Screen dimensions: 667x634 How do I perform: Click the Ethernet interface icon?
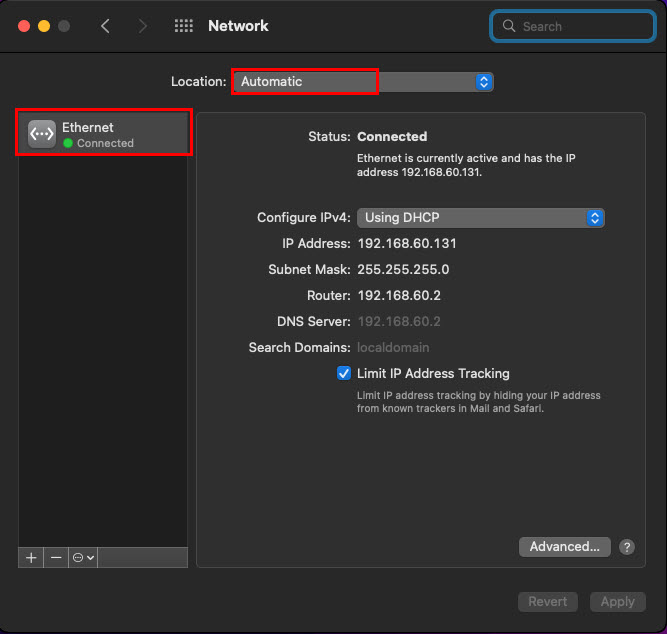[42, 134]
